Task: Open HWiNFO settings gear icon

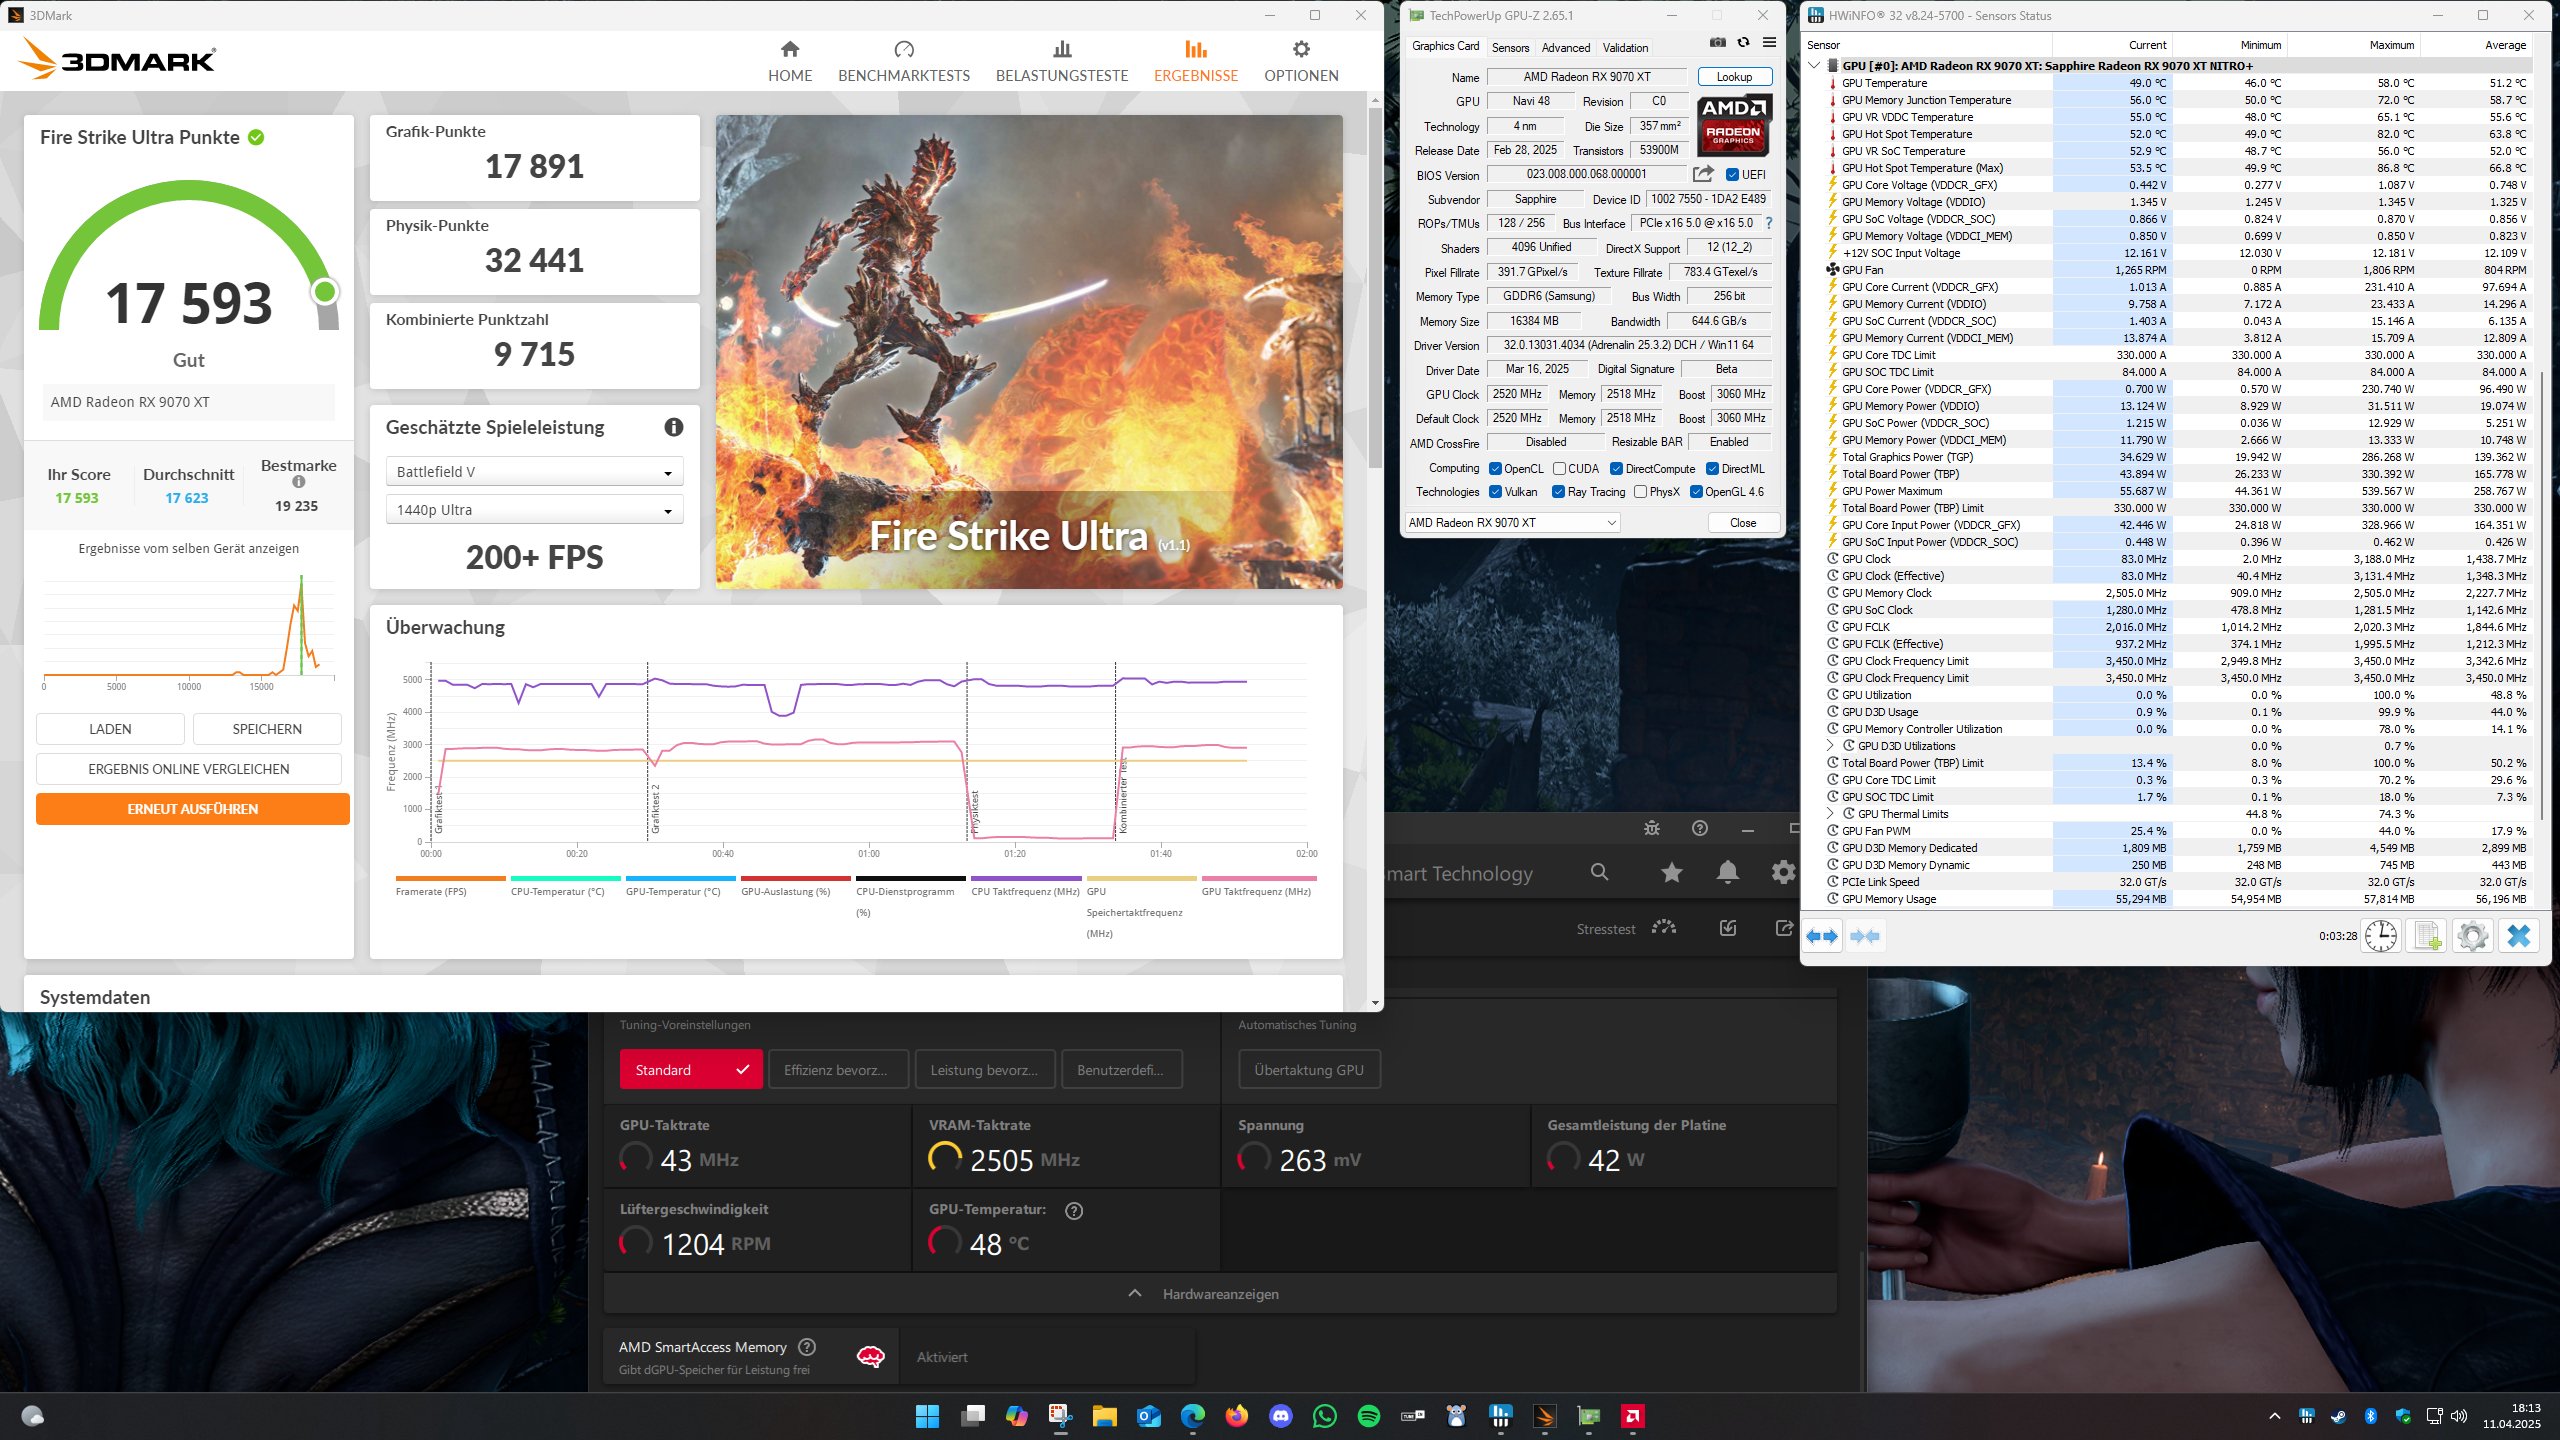Action: pyautogui.click(x=2472, y=936)
